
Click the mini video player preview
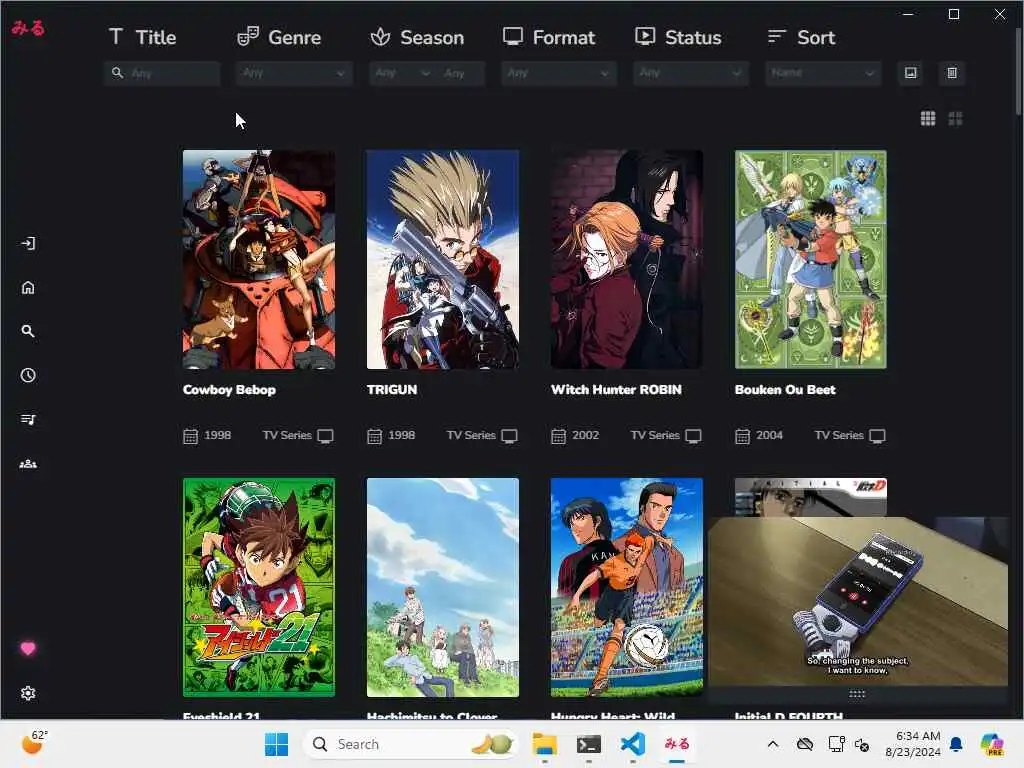tap(857, 601)
